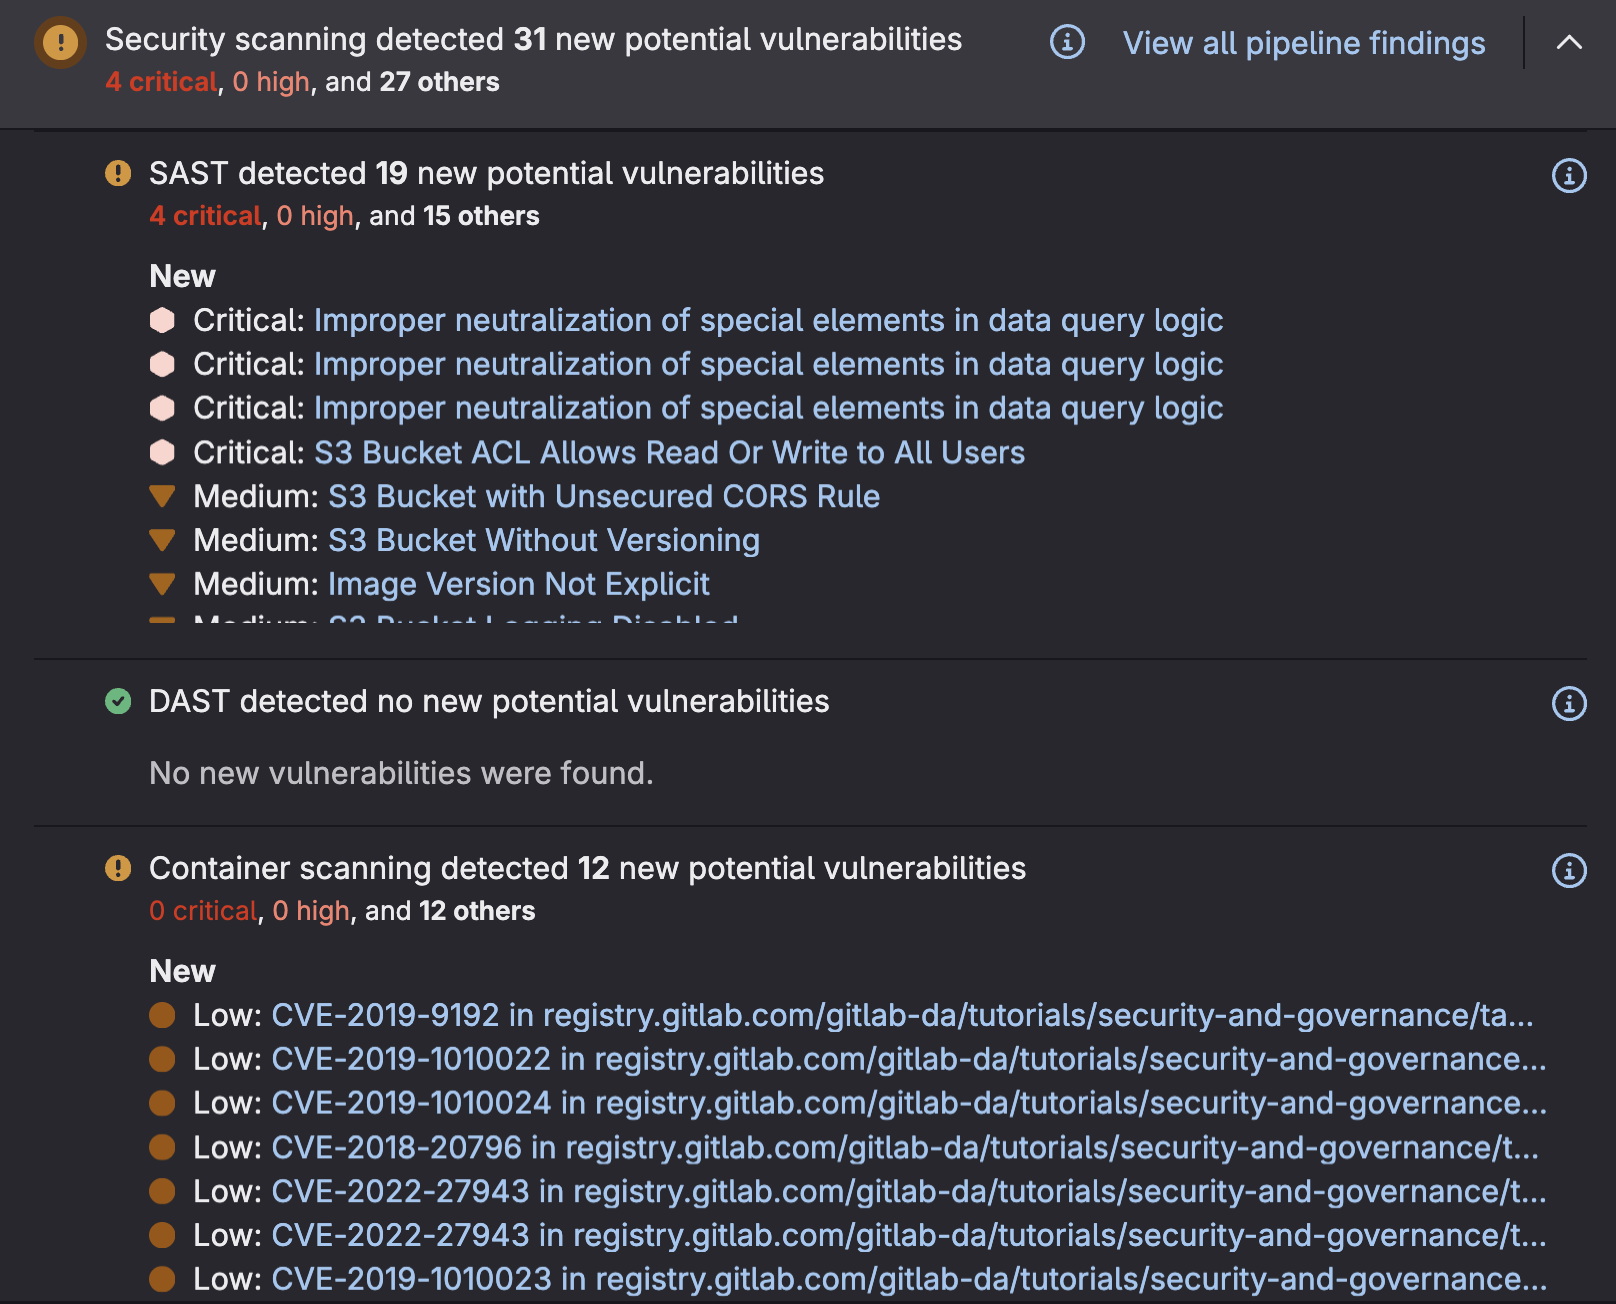Image resolution: width=1616 pixels, height=1304 pixels.
Task: Open the S3 Bucket with Unsecured CORS Rule finding
Action: 604,496
